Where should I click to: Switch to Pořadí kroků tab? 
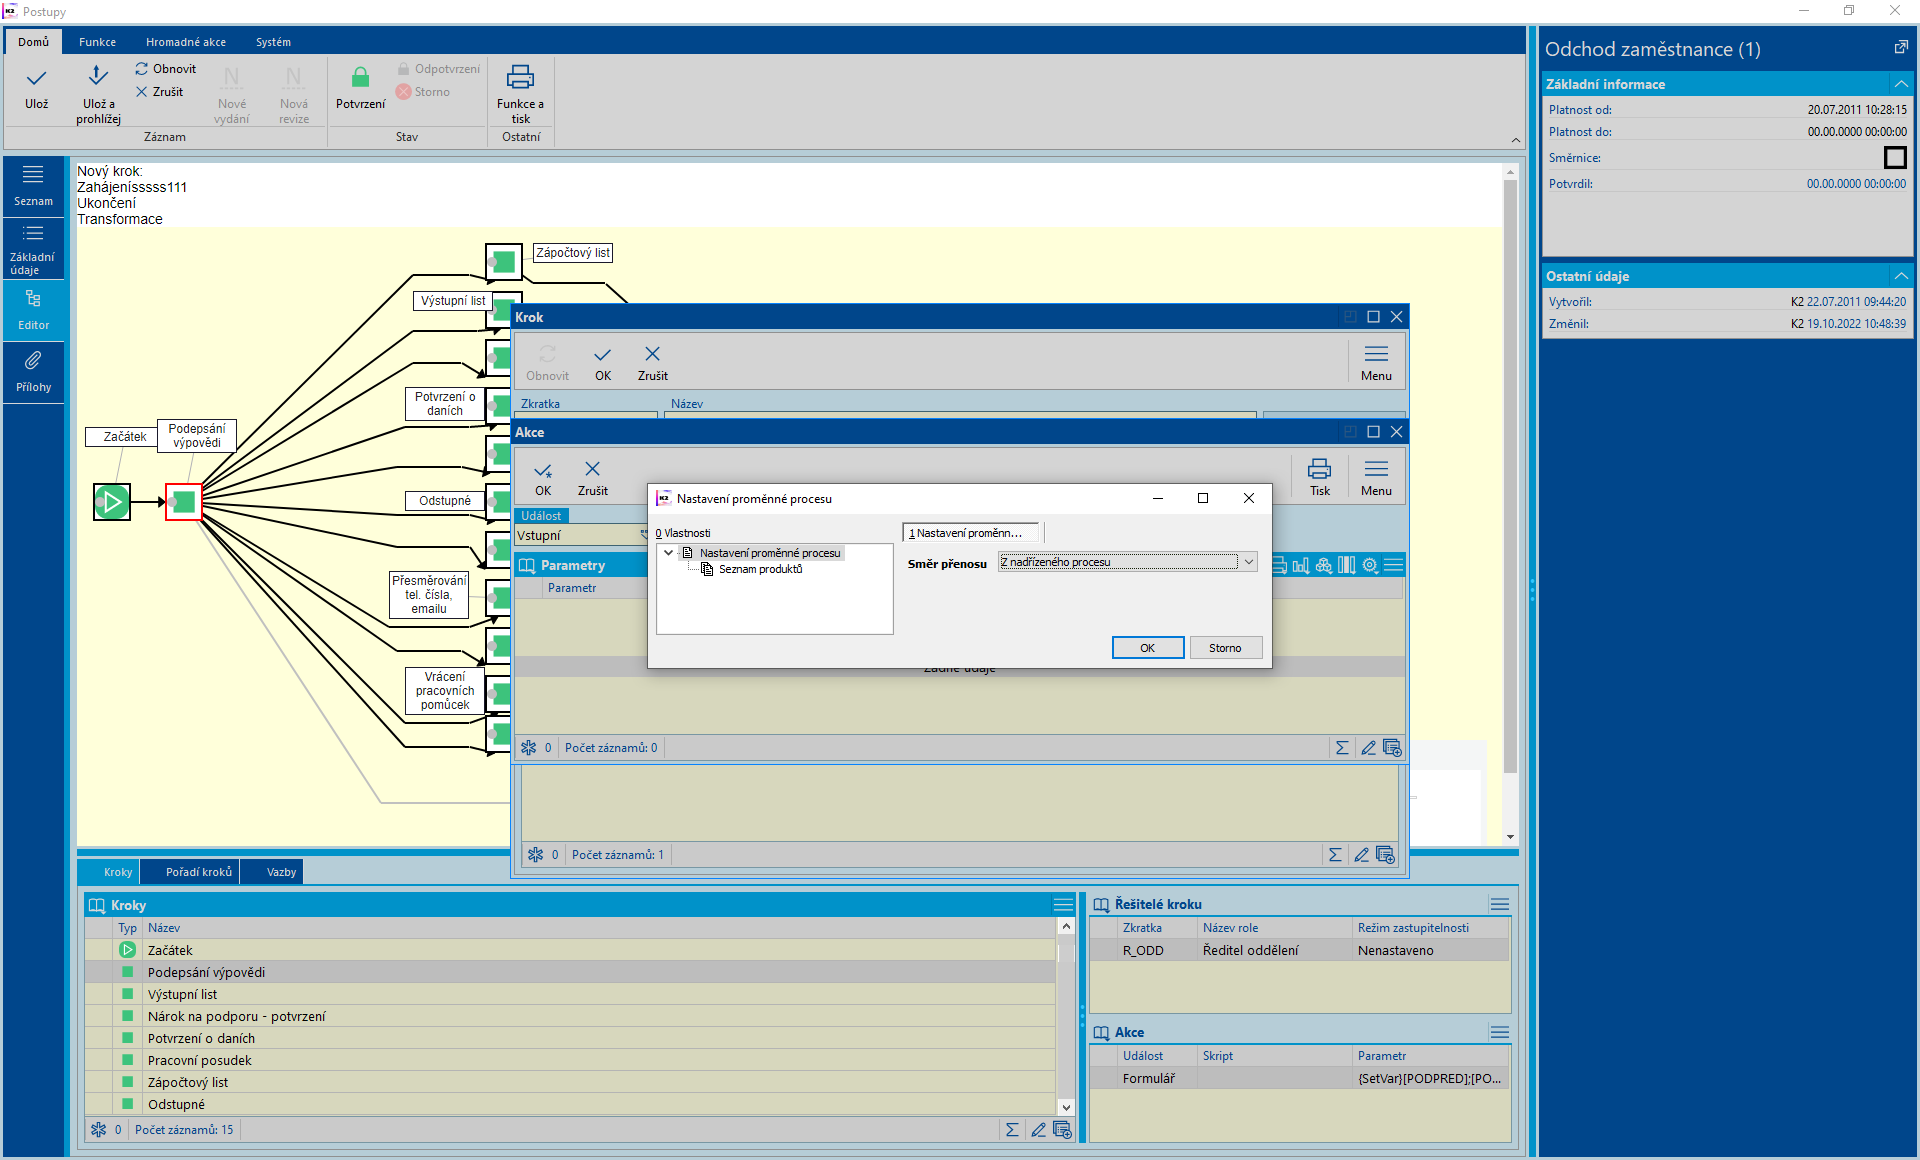pyautogui.click(x=198, y=872)
